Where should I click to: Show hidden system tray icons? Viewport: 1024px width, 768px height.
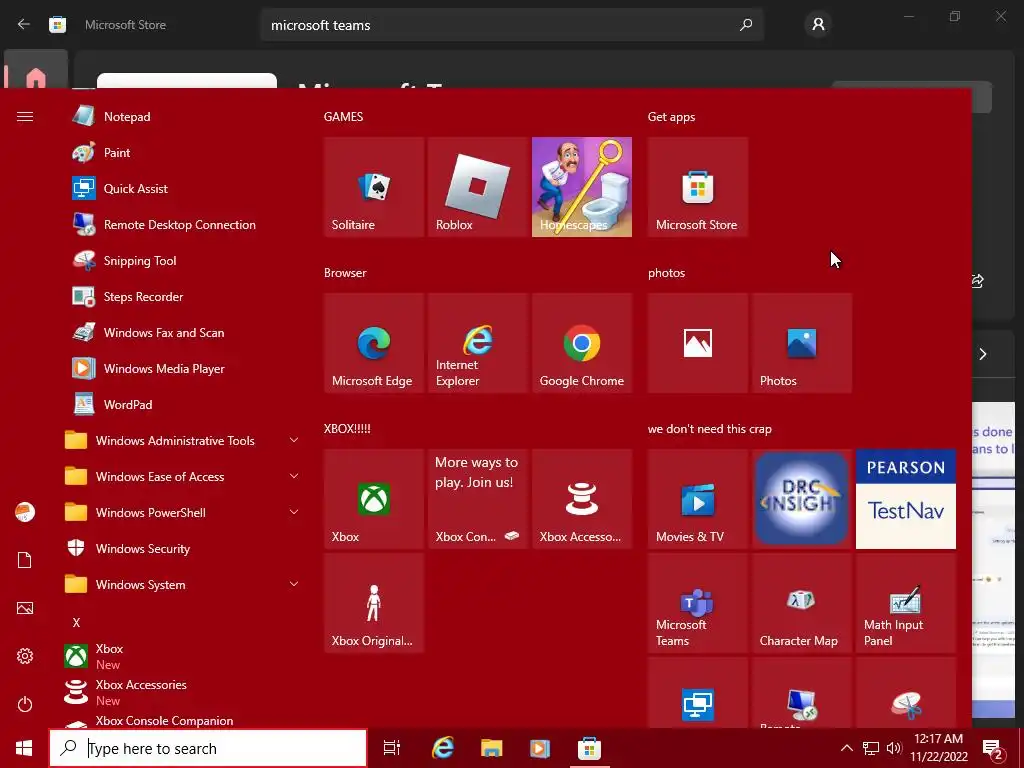pyautogui.click(x=846, y=748)
